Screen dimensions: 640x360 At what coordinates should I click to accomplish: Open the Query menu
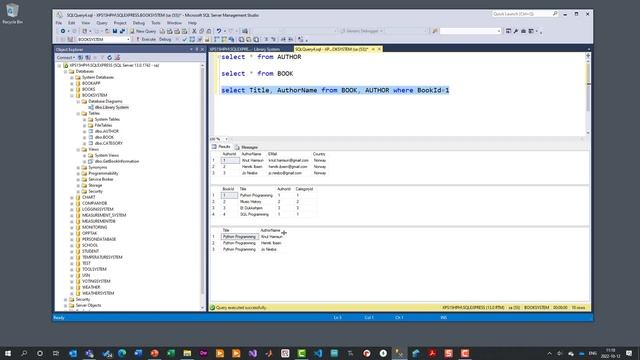point(102,23)
